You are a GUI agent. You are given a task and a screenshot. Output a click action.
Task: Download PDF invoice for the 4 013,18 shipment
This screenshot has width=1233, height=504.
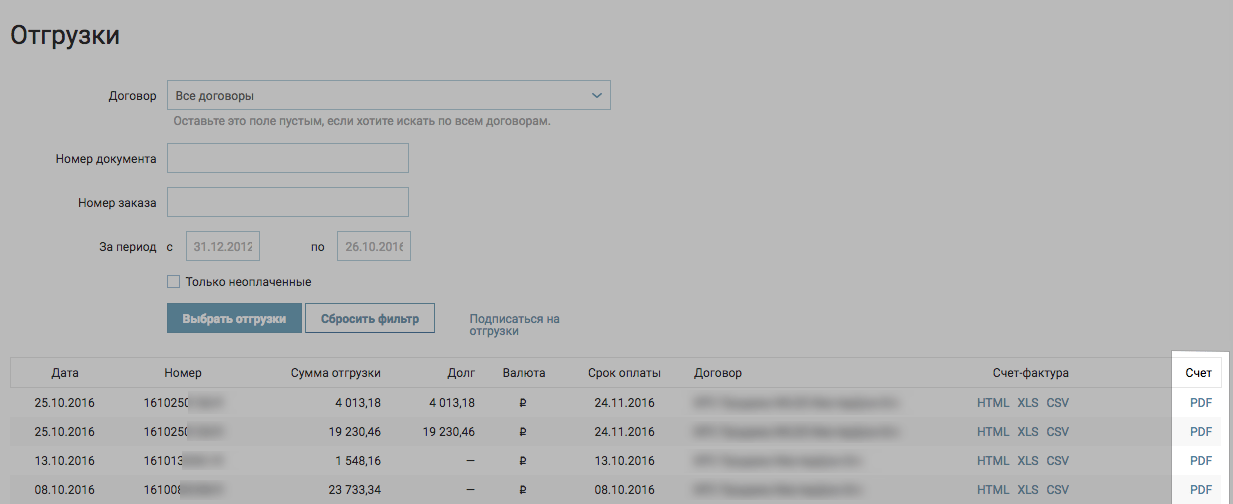pyautogui.click(x=1201, y=403)
